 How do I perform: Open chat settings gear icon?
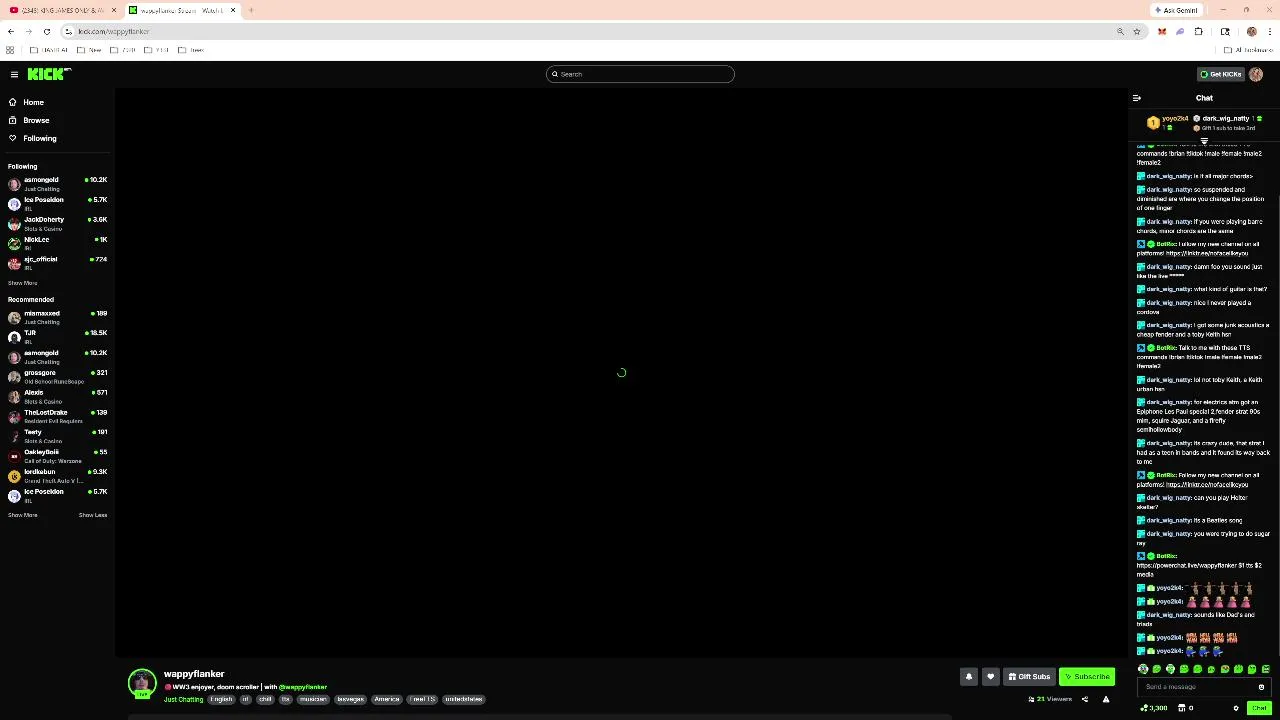[x=1236, y=708]
